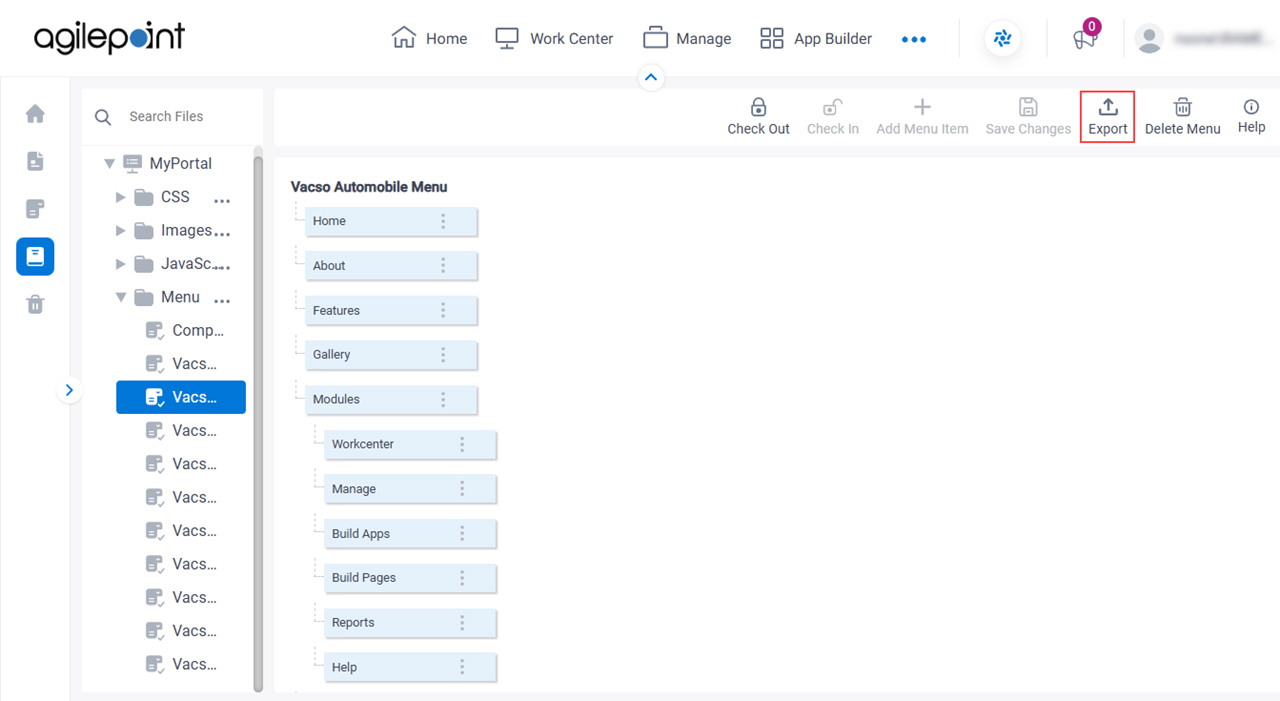
Task: Open the notifications megaphone icon
Action: coord(1085,39)
